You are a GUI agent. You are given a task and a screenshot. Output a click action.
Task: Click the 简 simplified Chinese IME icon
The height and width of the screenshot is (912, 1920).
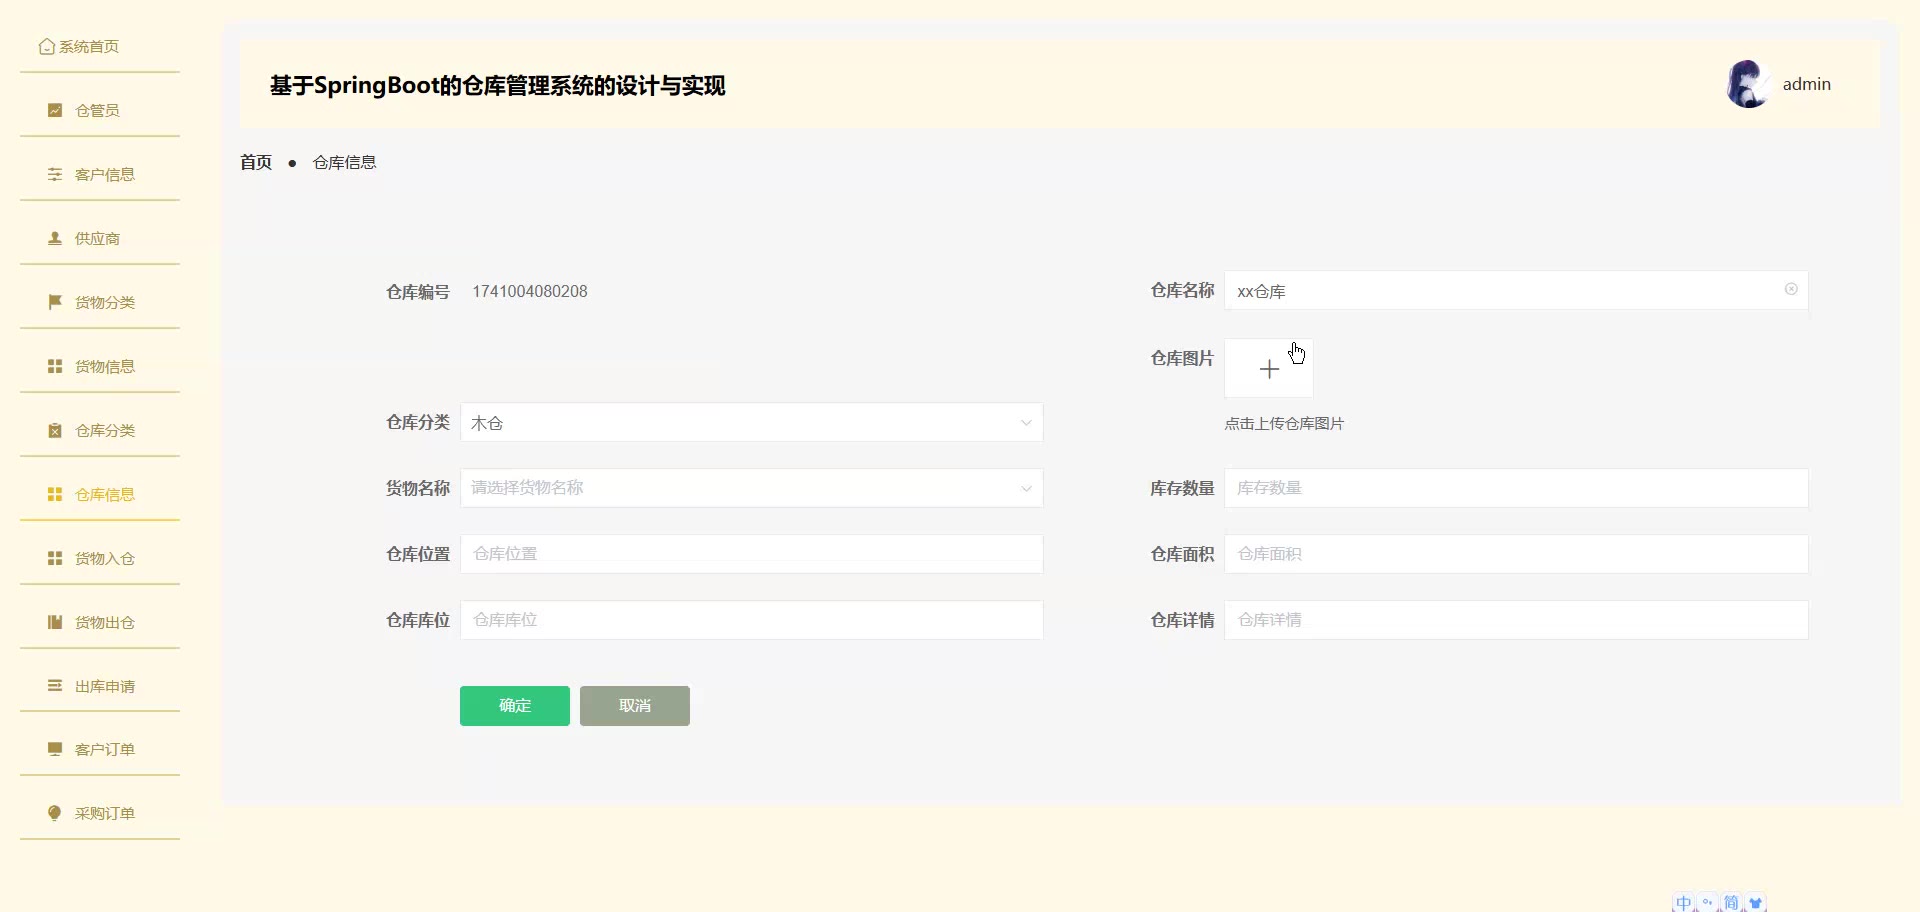[1731, 903]
